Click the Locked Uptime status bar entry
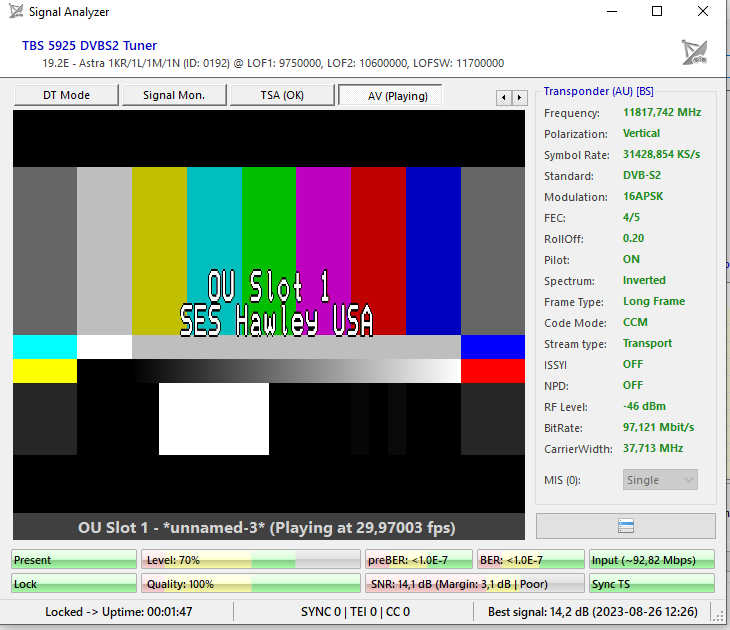The image size is (730, 630). 119,611
